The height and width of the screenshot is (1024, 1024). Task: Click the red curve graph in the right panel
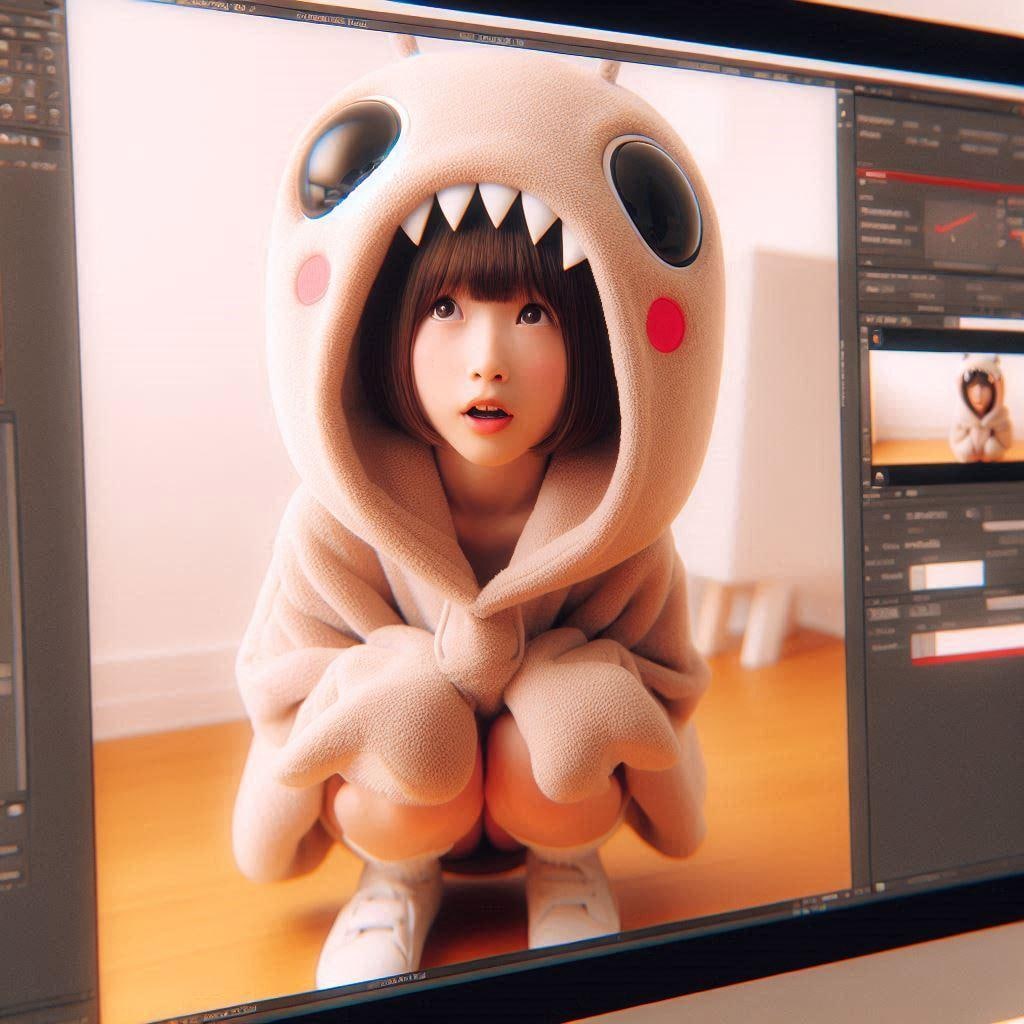click(960, 229)
